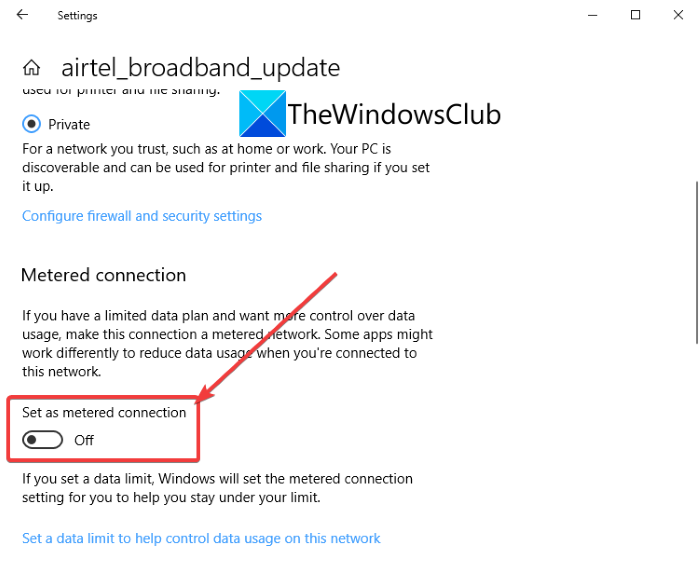This screenshot has height=575, width=700.
Task: Open Set a data limit link
Action: pyautogui.click(x=201, y=538)
